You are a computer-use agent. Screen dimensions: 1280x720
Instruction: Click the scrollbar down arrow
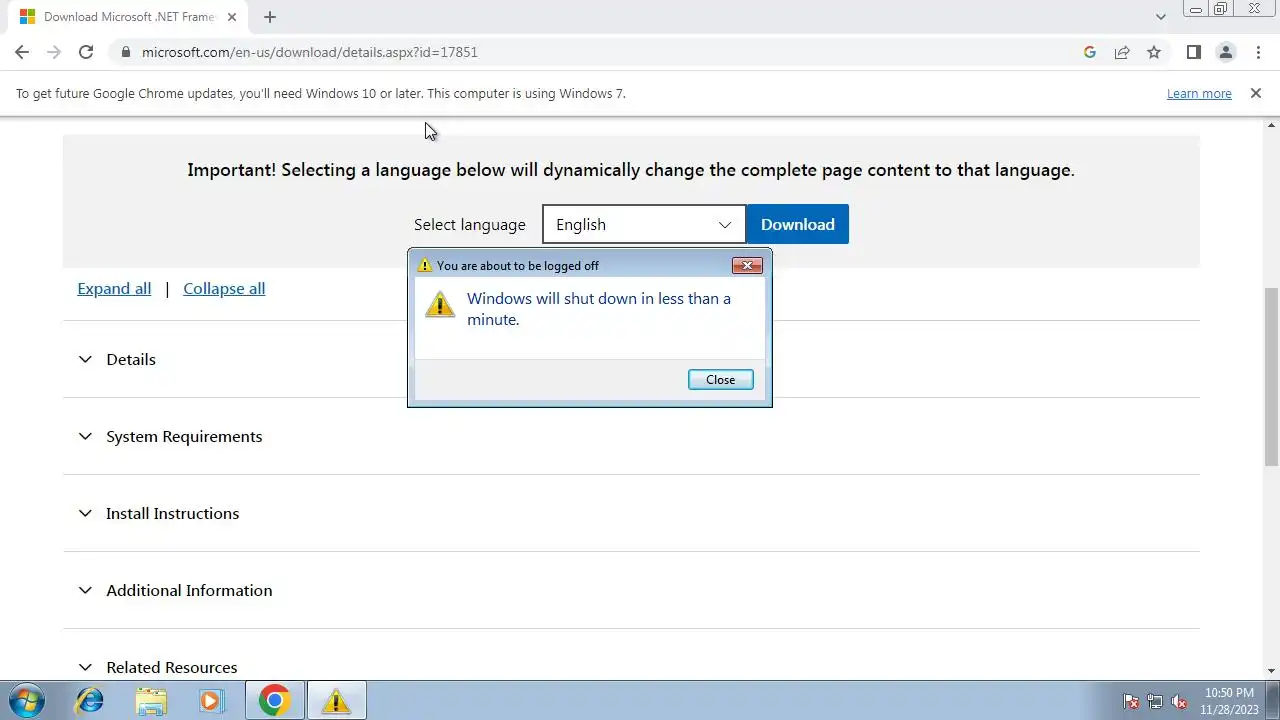coord(1271,670)
